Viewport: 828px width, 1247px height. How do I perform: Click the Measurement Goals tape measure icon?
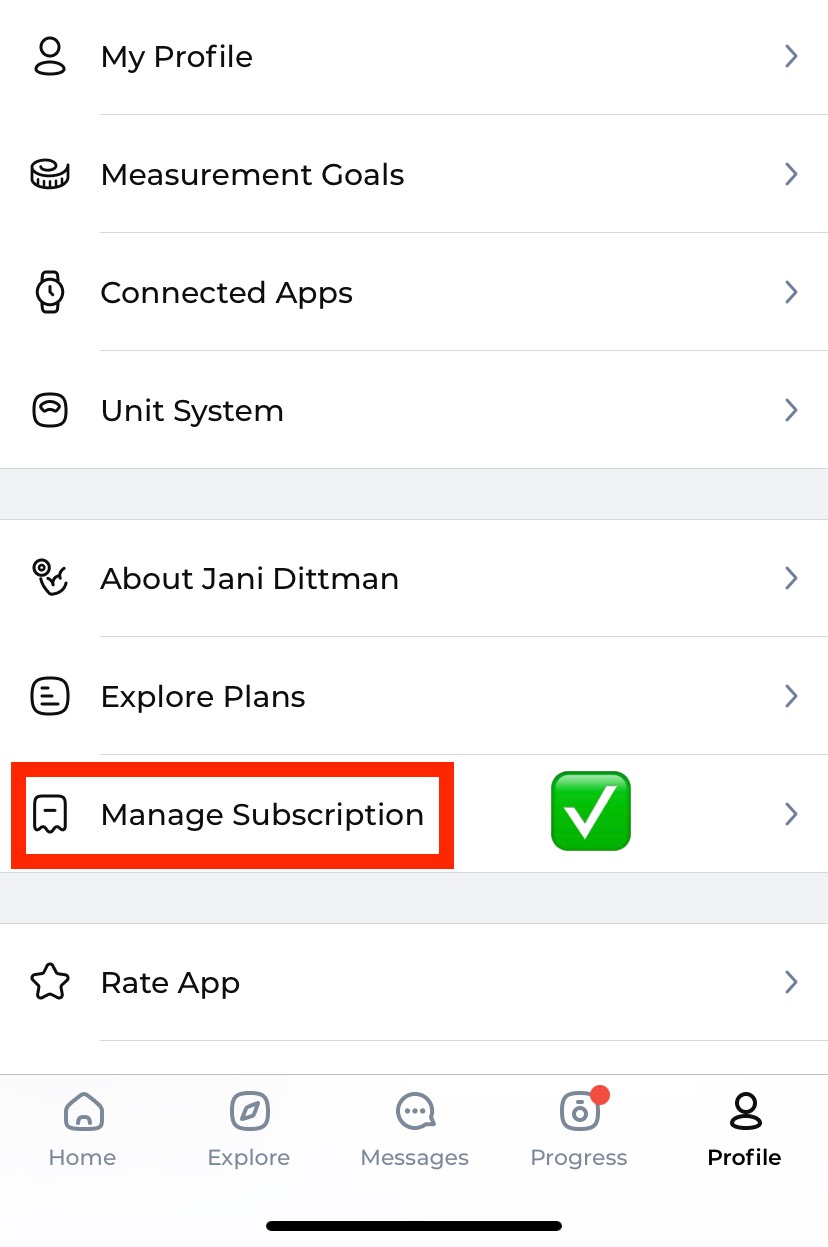coord(49,174)
